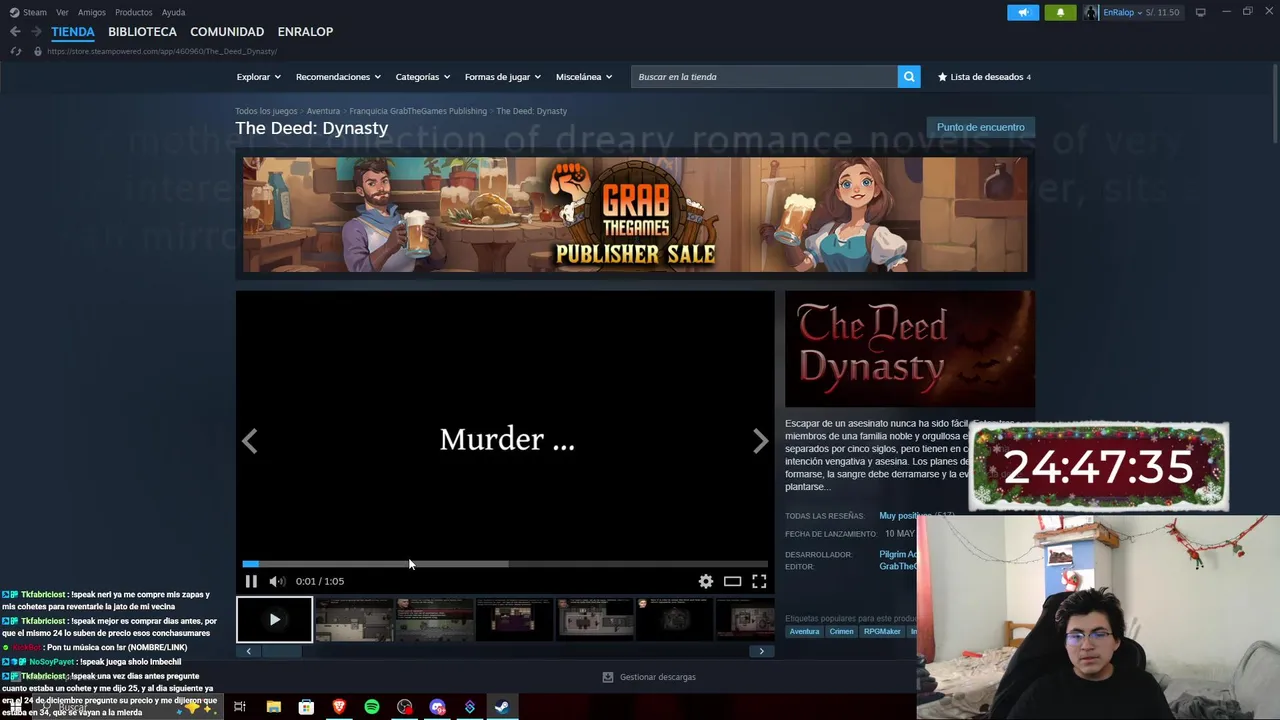The width and height of the screenshot is (1280, 720).
Task: Seek in the trailer progress bar
Action: click(505, 564)
